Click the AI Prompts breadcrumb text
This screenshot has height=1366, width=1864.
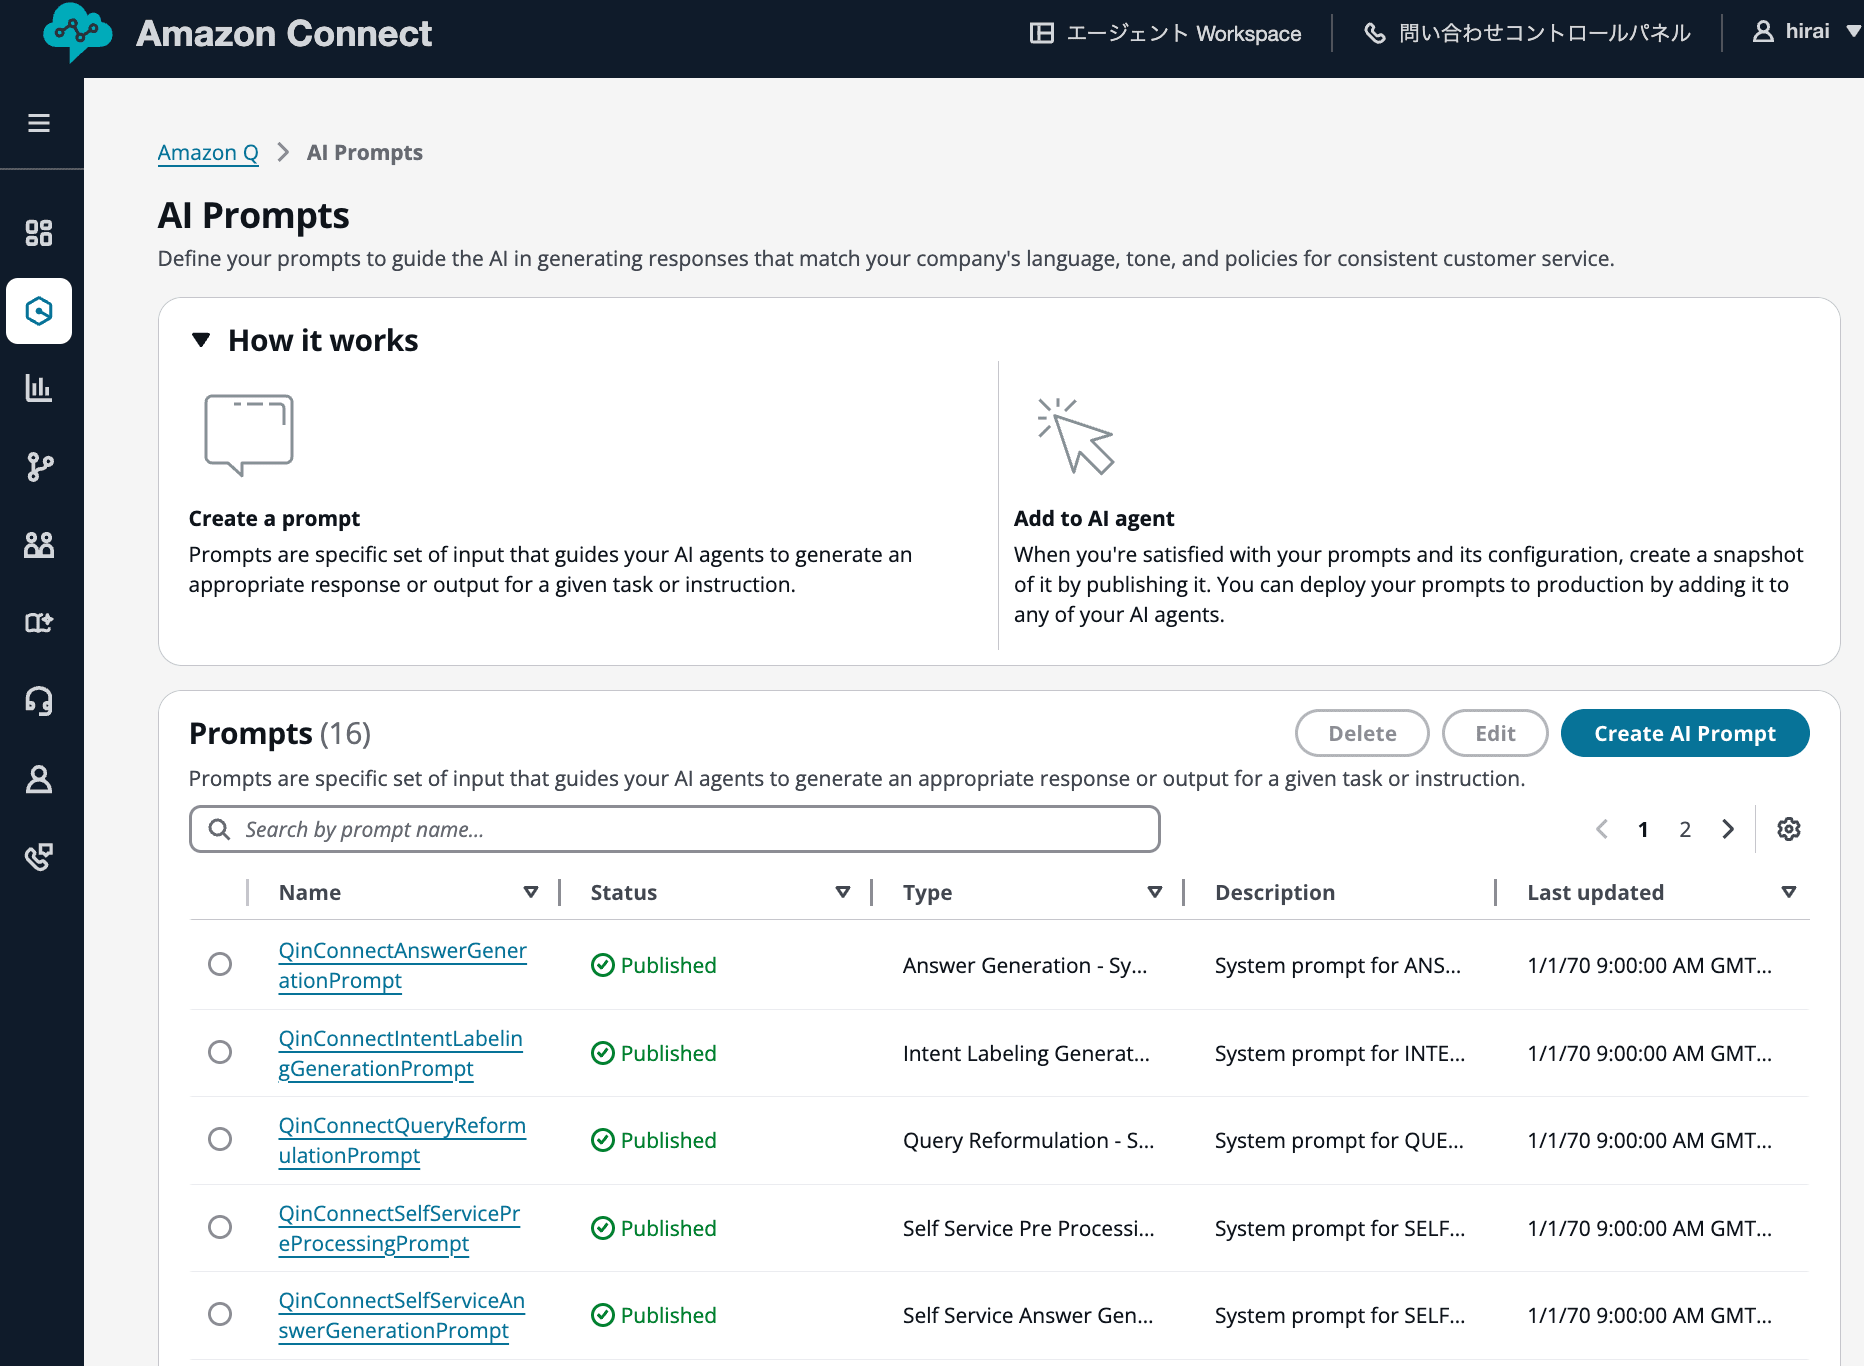(364, 153)
